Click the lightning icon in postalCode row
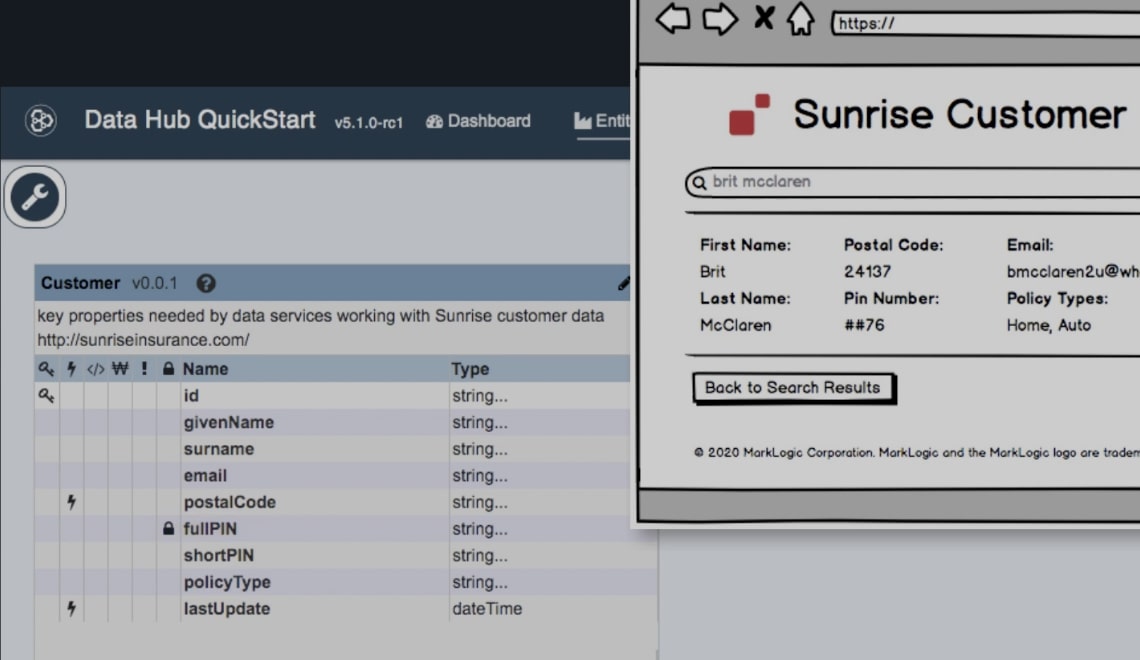1140x660 pixels. coord(71,502)
